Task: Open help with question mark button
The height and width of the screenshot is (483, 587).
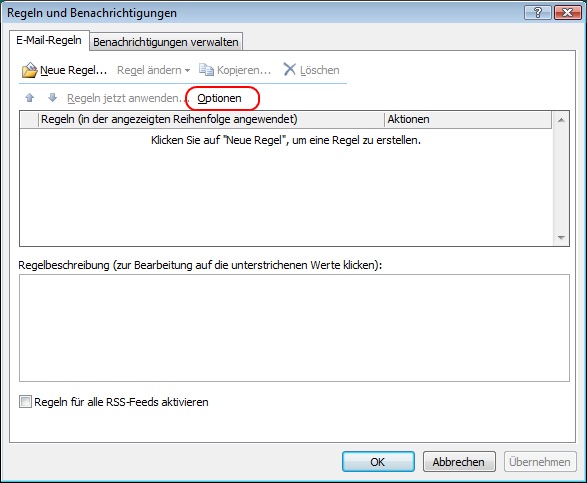Action: click(538, 13)
